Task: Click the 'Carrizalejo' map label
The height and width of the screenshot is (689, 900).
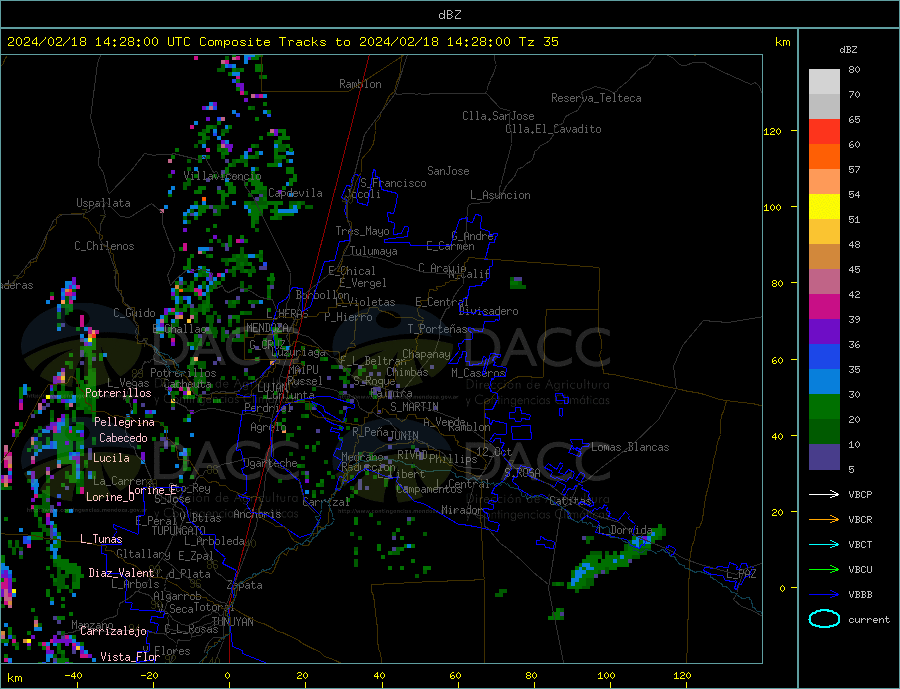Action: point(113,631)
